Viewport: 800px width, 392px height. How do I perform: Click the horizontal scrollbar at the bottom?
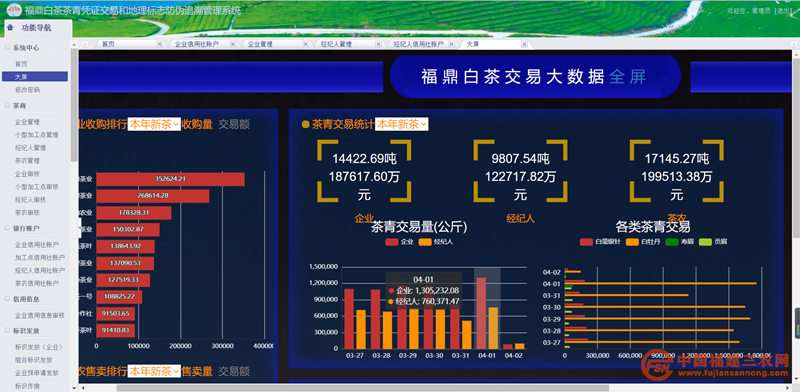point(362,388)
